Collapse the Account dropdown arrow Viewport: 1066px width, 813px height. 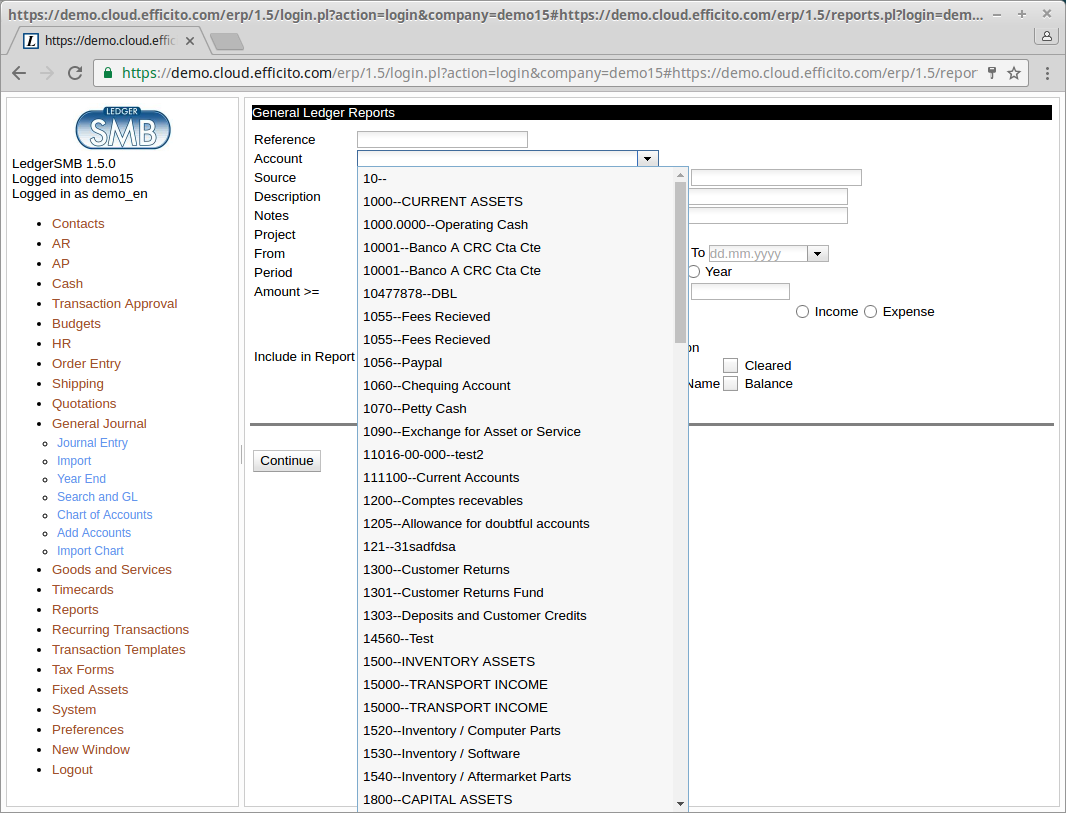click(x=648, y=159)
